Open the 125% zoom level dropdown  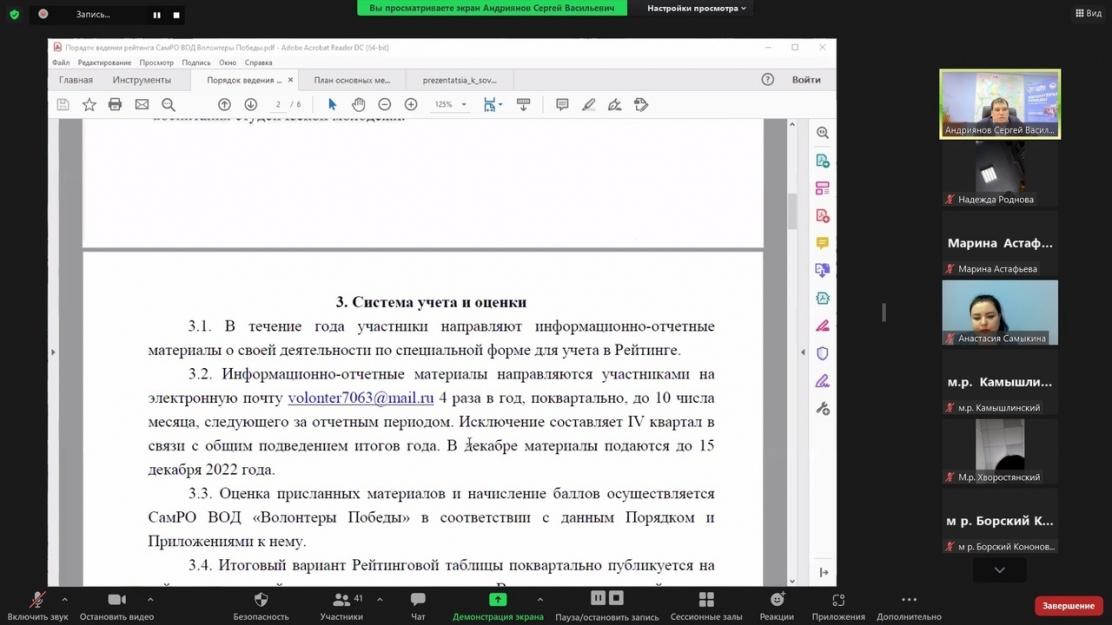463,105
